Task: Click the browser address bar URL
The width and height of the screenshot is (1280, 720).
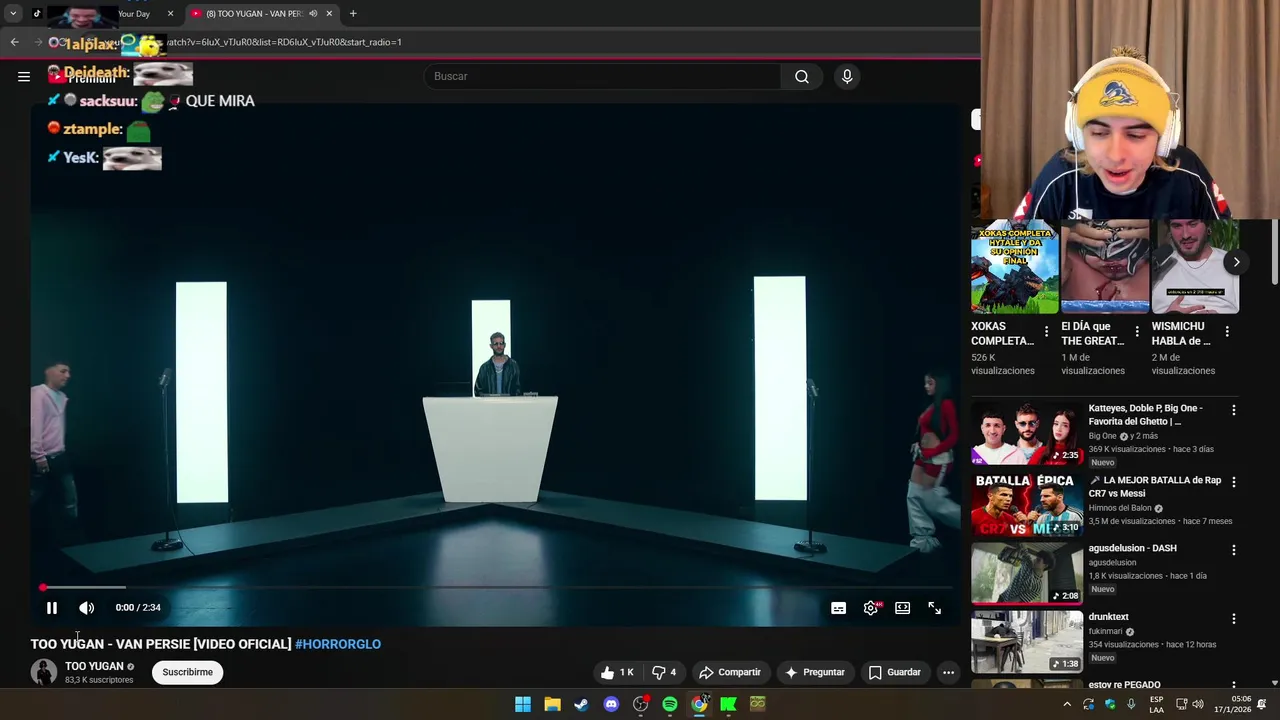Action: [283, 42]
